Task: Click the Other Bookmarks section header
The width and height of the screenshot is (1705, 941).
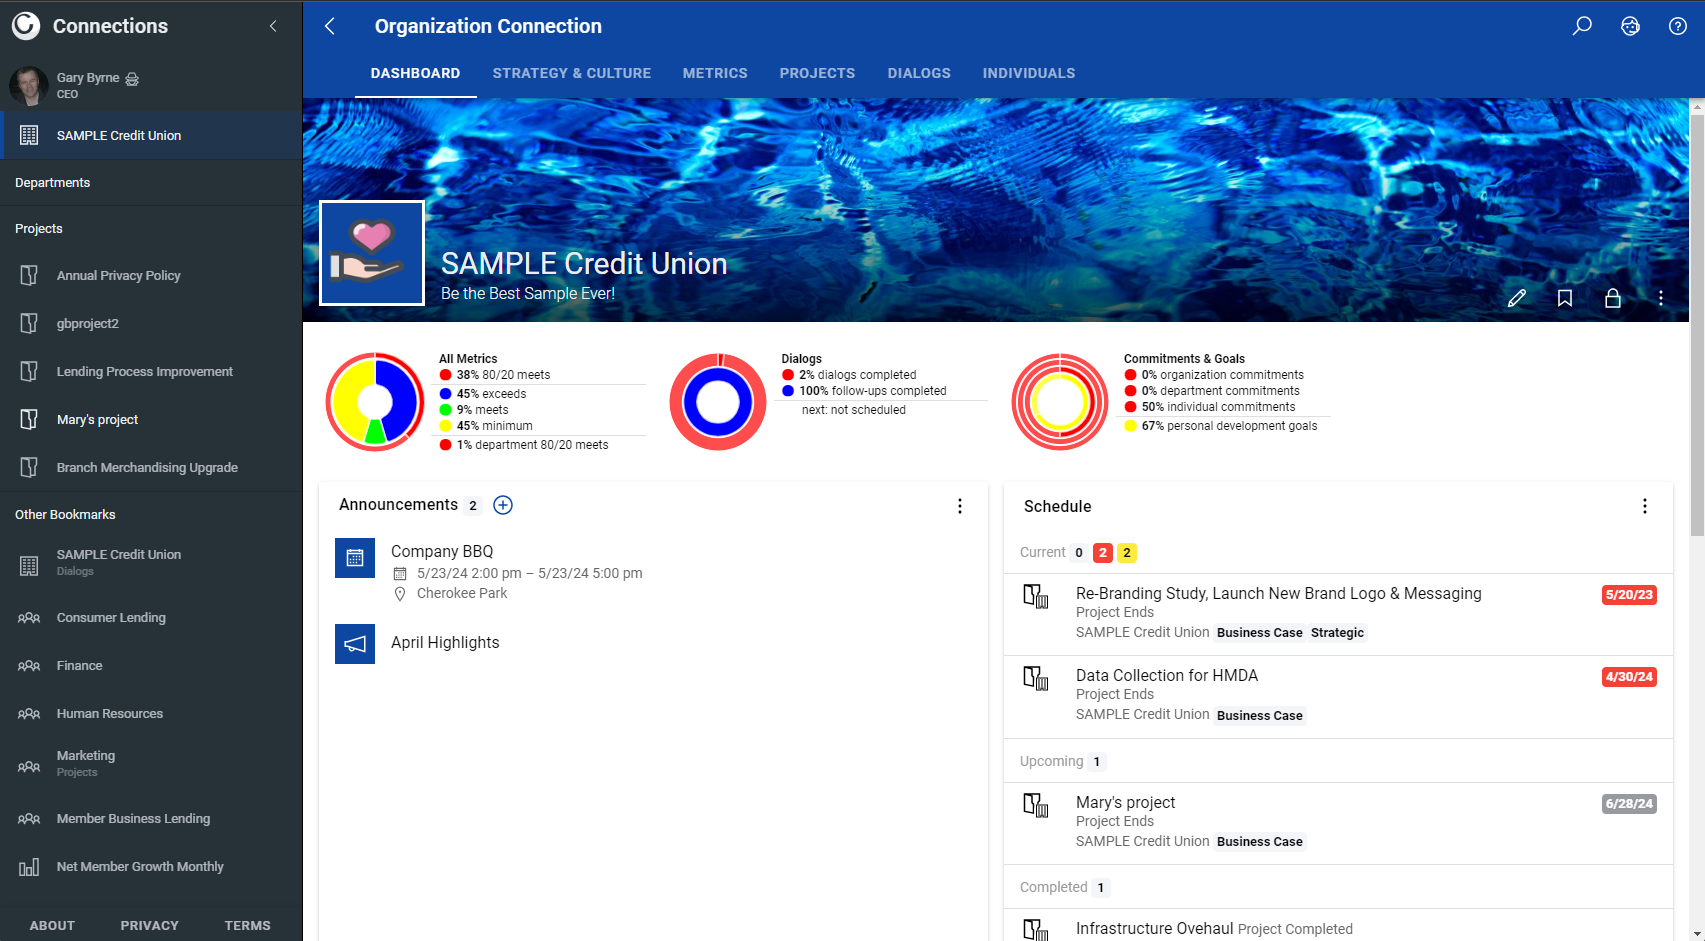Action: tap(151, 514)
